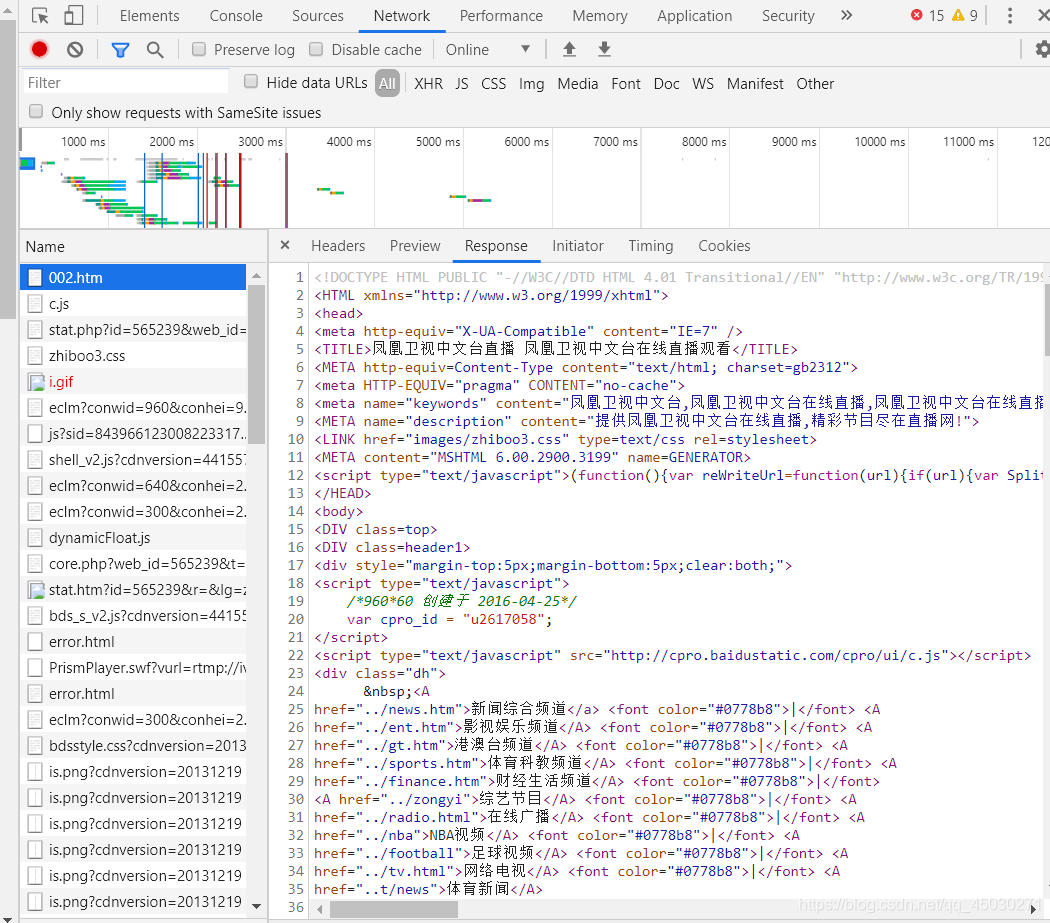The width and height of the screenshot is (1050, 923).
Task: Filter requests by XHR
Action: point(429,84)
